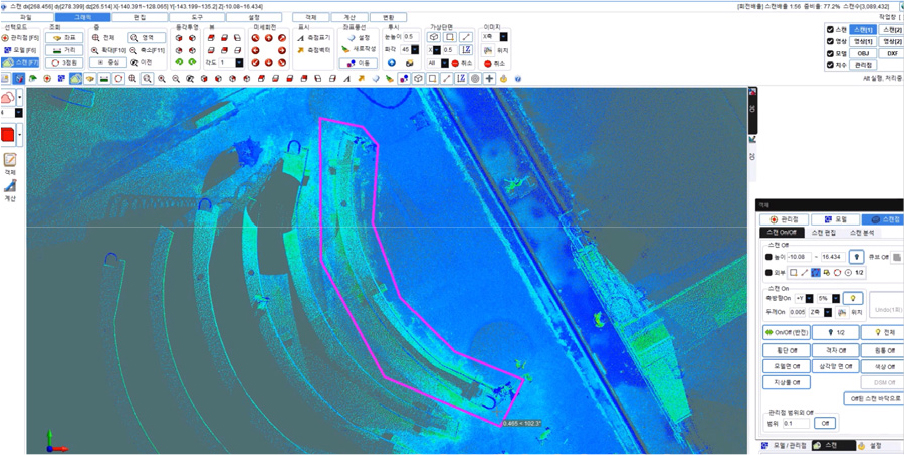The height and width of the screenshot is (455, 904).
Task: Click the 이미지 취소 red cancel icon
Action: coord(487,63)
